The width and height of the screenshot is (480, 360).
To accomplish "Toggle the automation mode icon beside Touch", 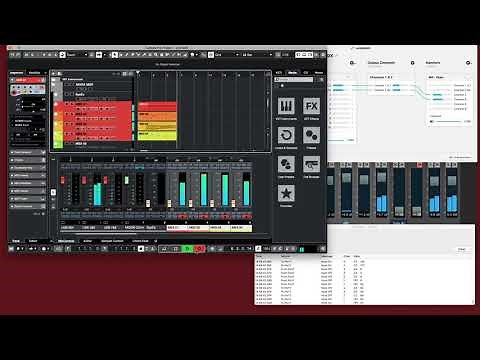I will tap(62, 54).
